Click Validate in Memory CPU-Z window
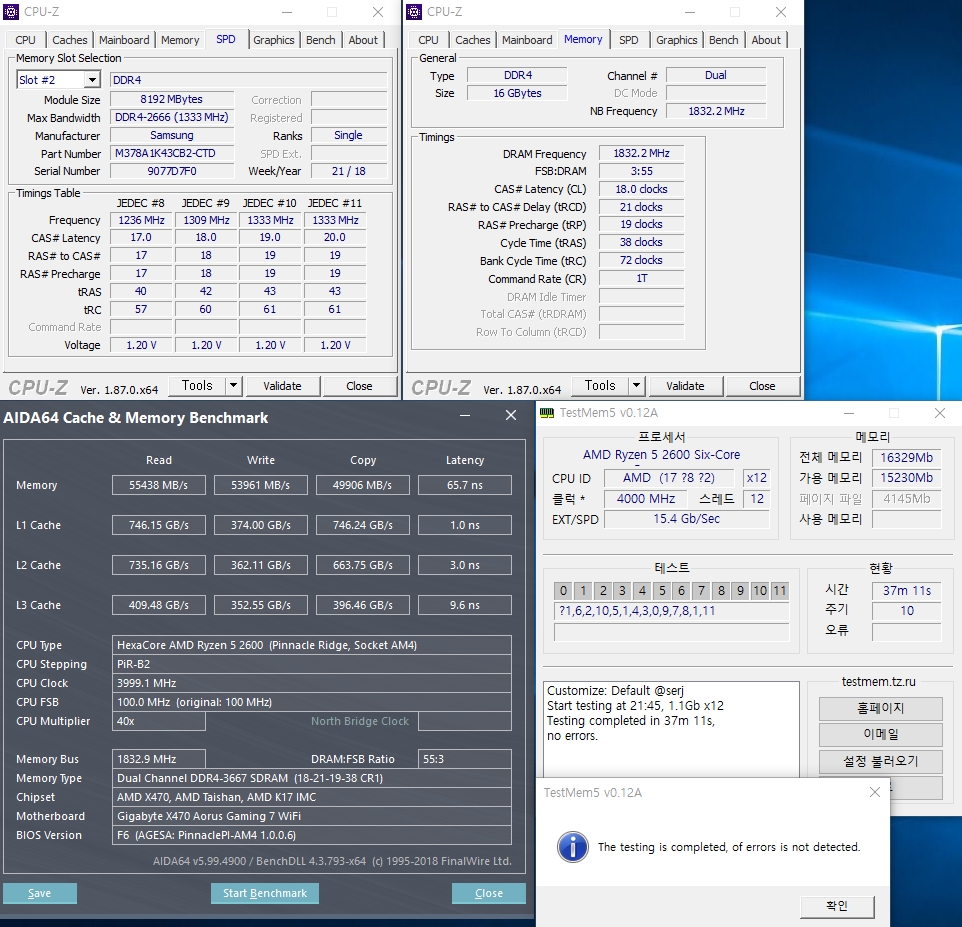This screenshot has width=962, height=927. point(685,386)
